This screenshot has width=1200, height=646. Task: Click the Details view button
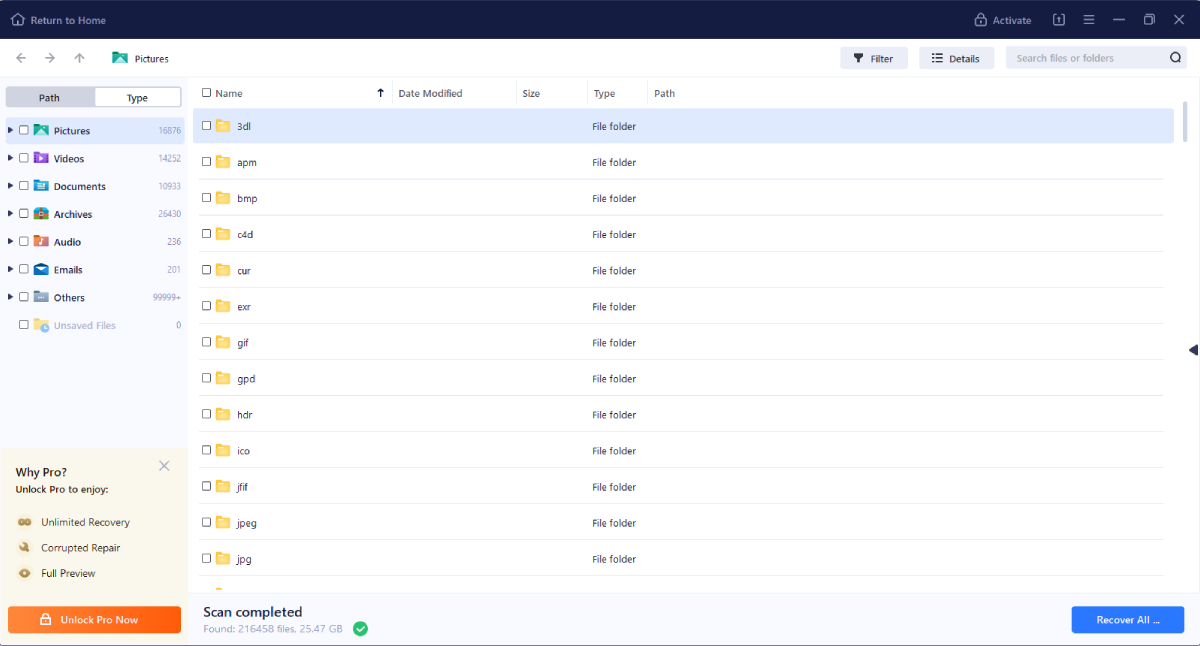tap(956, 58)
